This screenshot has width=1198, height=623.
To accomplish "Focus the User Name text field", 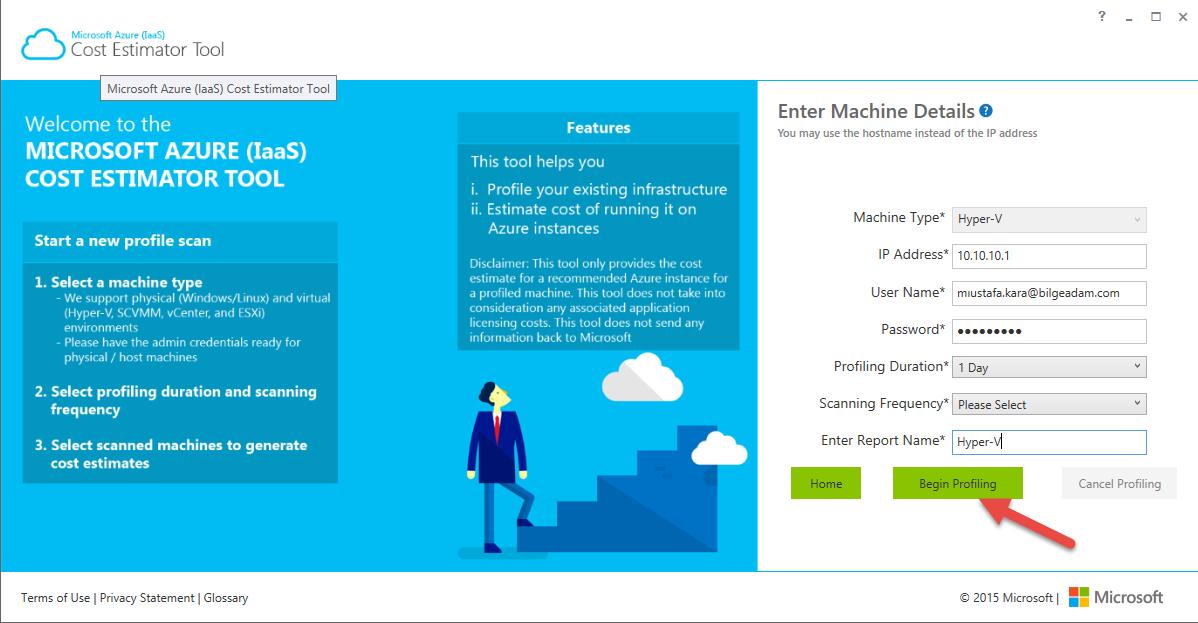I will point(1049,293).
